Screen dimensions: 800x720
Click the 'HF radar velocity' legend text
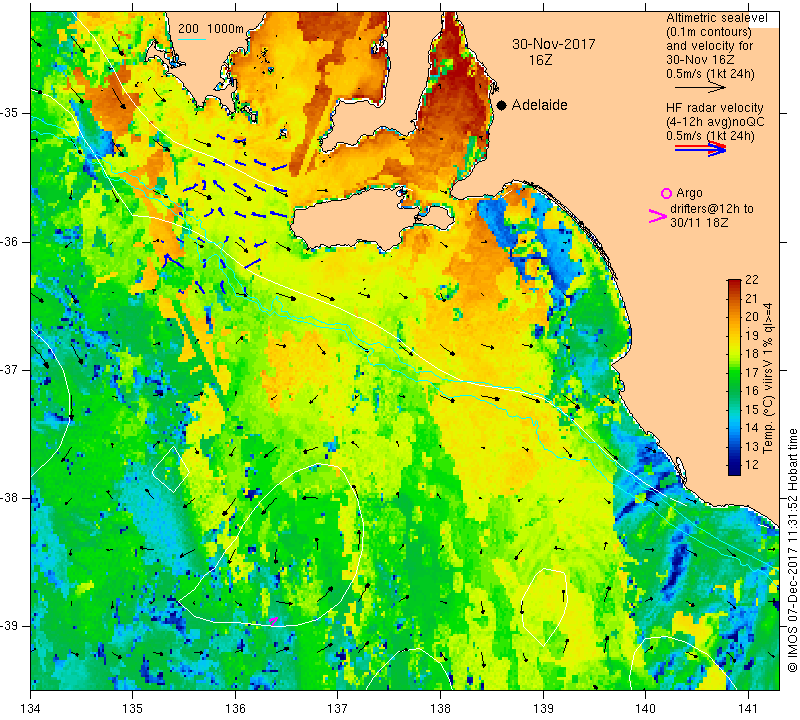point(714,108)
